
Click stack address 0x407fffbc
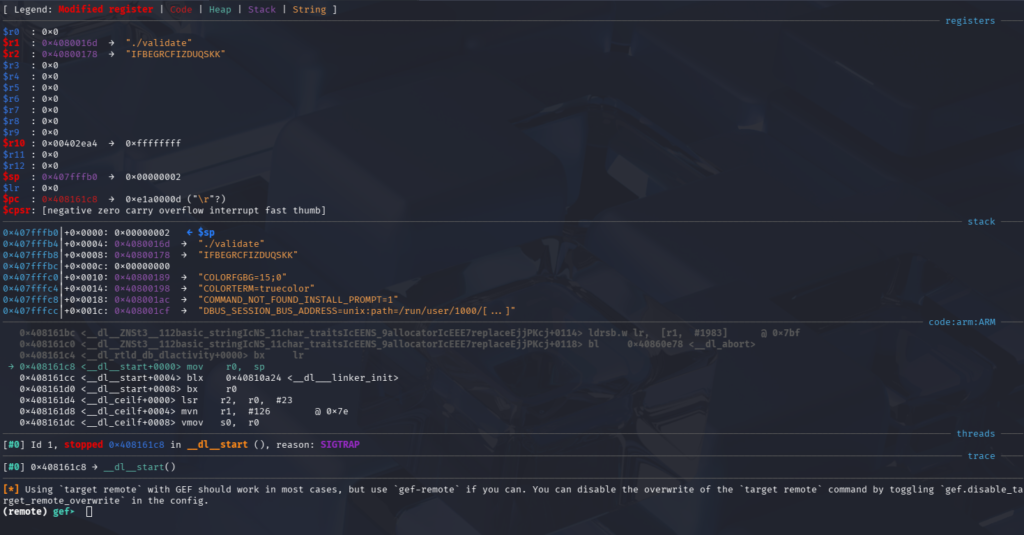(31, 267)
